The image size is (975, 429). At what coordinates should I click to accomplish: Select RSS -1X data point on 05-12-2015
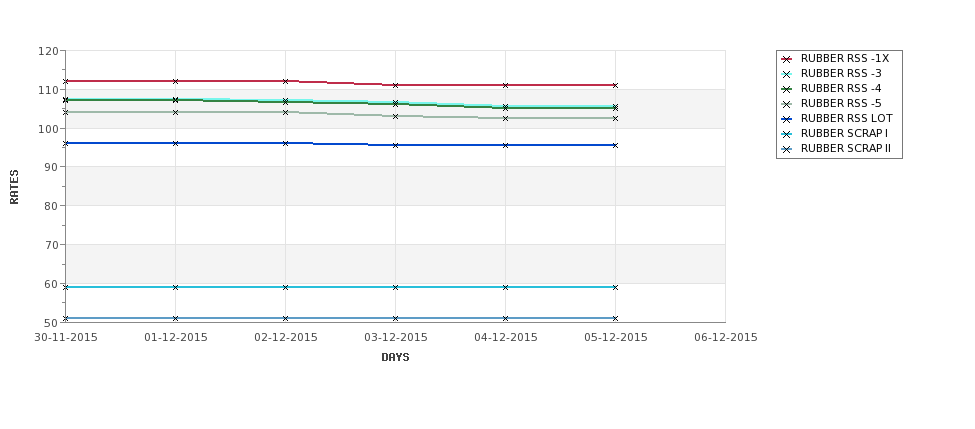coord(615,85)
